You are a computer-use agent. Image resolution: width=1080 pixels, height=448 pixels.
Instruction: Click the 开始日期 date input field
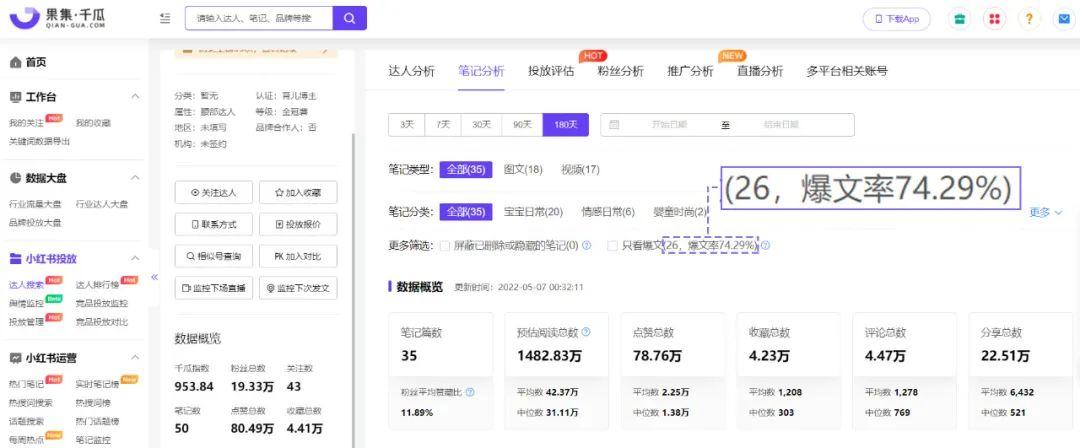[668, 125]
